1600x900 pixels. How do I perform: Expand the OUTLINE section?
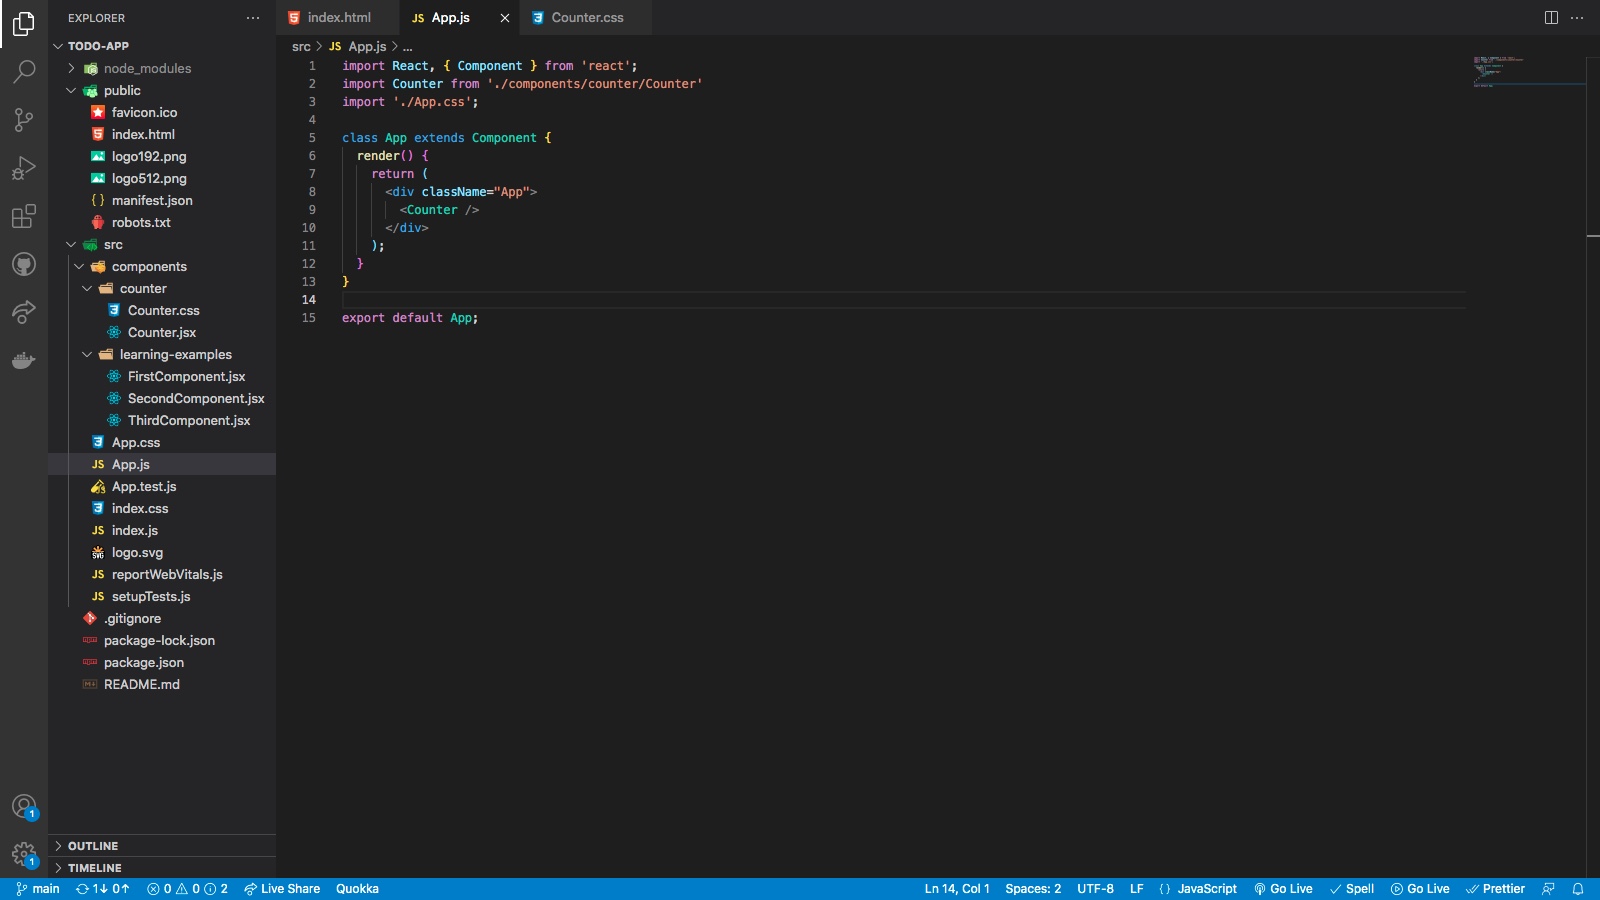[x=162, y=846]
